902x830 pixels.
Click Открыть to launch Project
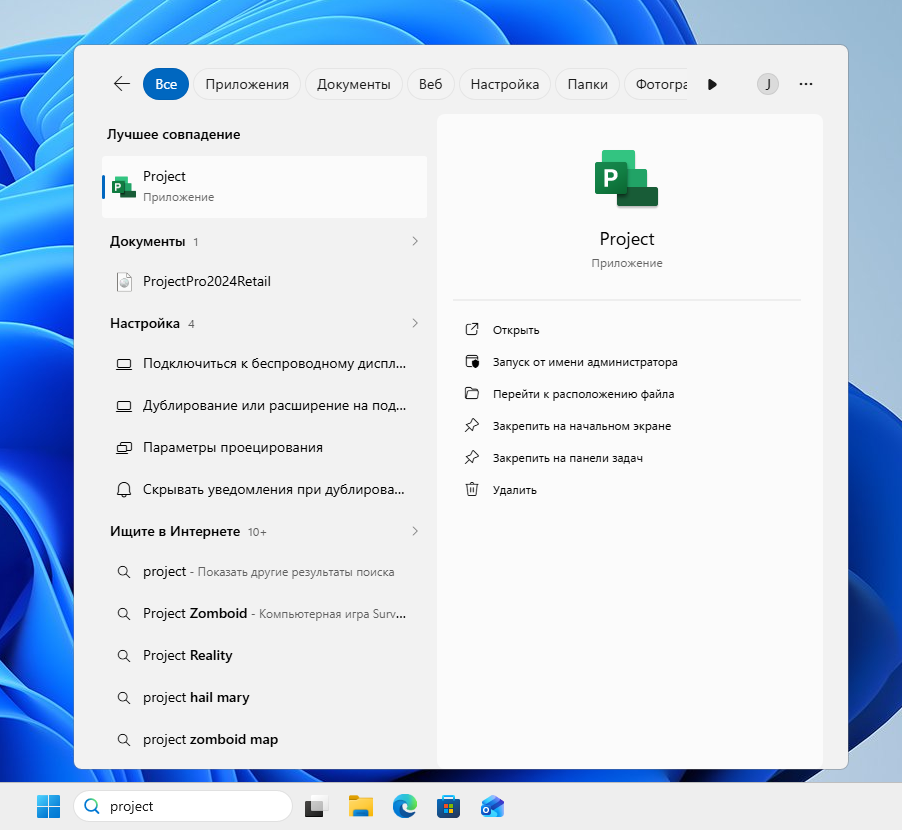point(515,330)
